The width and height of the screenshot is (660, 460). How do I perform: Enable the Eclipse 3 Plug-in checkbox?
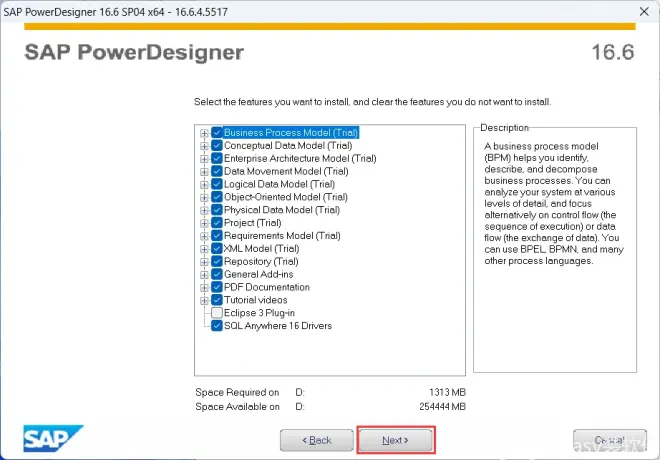pyautogui.click(x=217, y=313)
